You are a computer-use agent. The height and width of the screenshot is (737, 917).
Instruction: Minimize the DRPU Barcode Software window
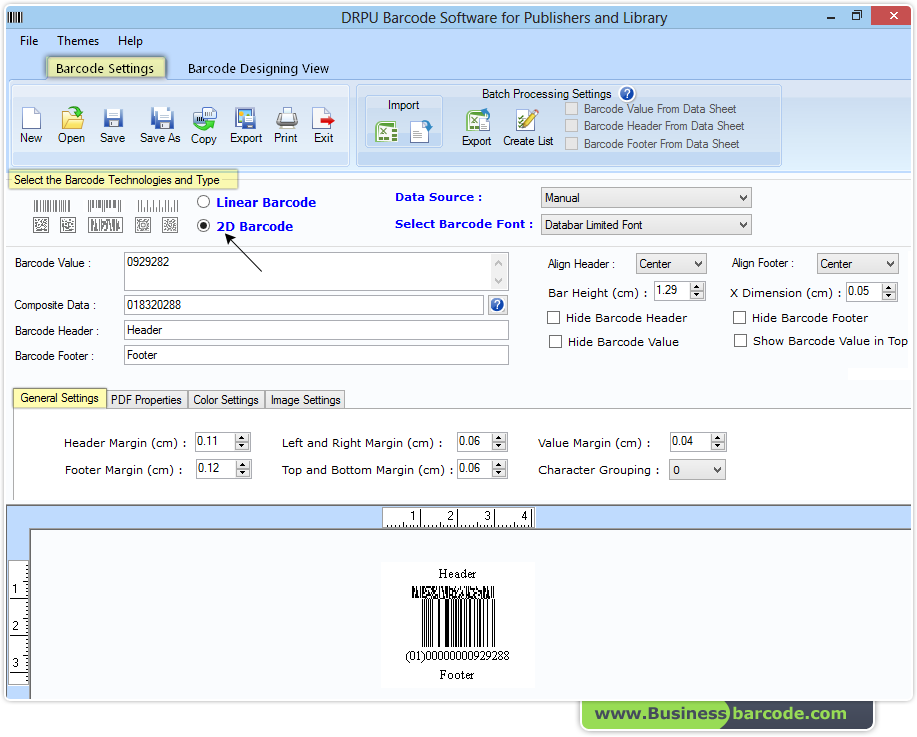point(830,17)
